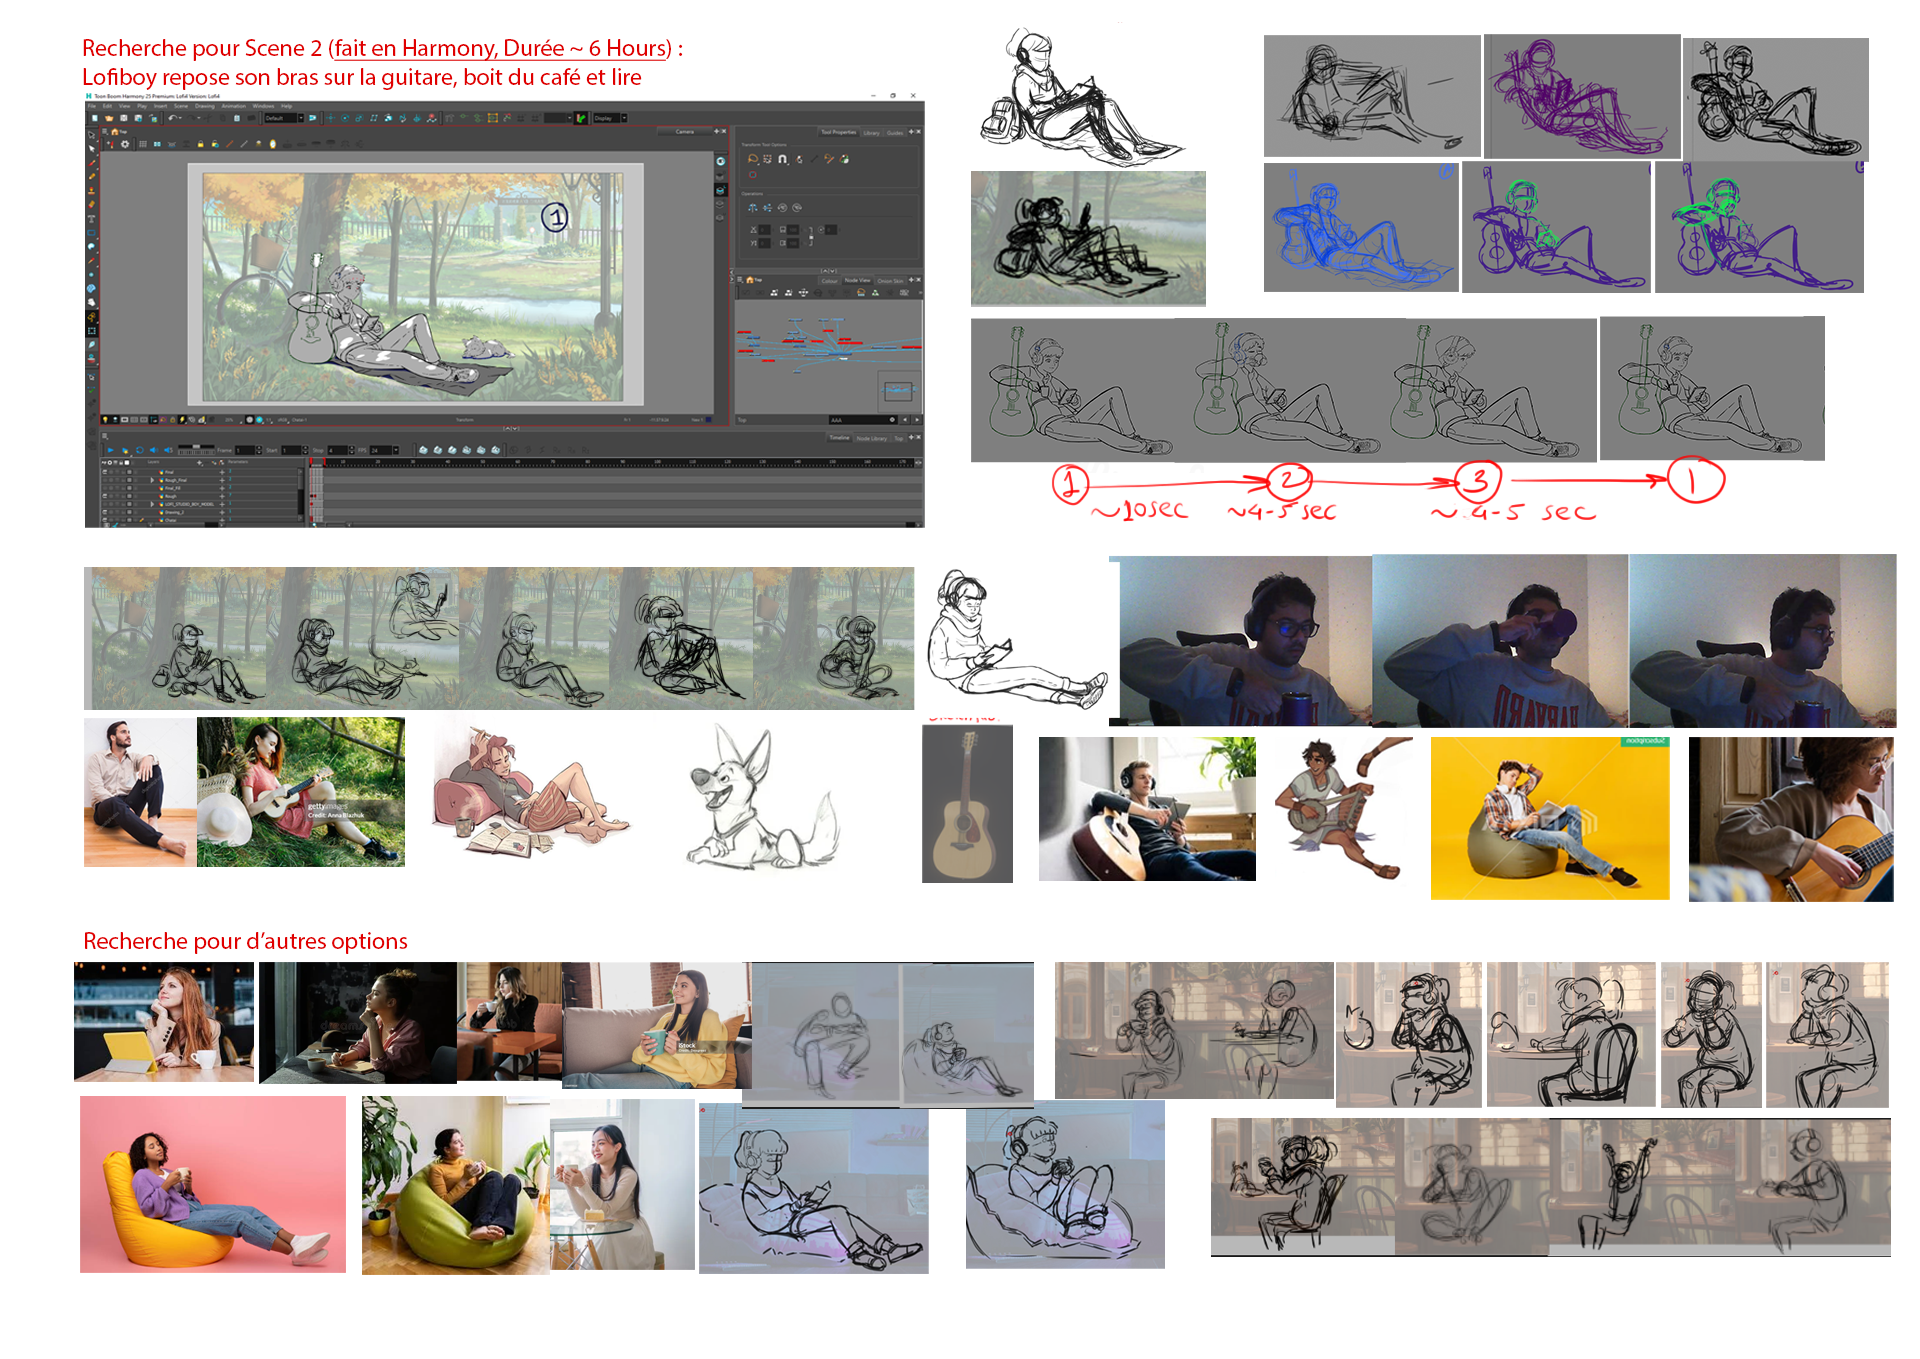The image size is (1920, 1359).
Task: Open the Drawing menu
Action: (205, 106)
